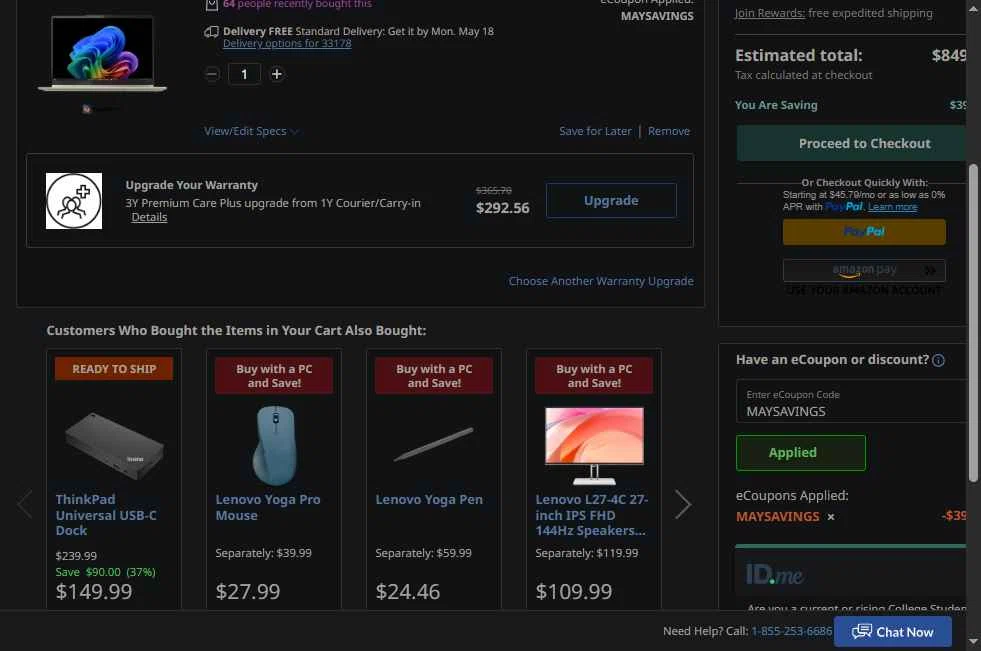Click the ID.me logo
The height and width of the screenshot is (651, 981).
click(774, 575)
